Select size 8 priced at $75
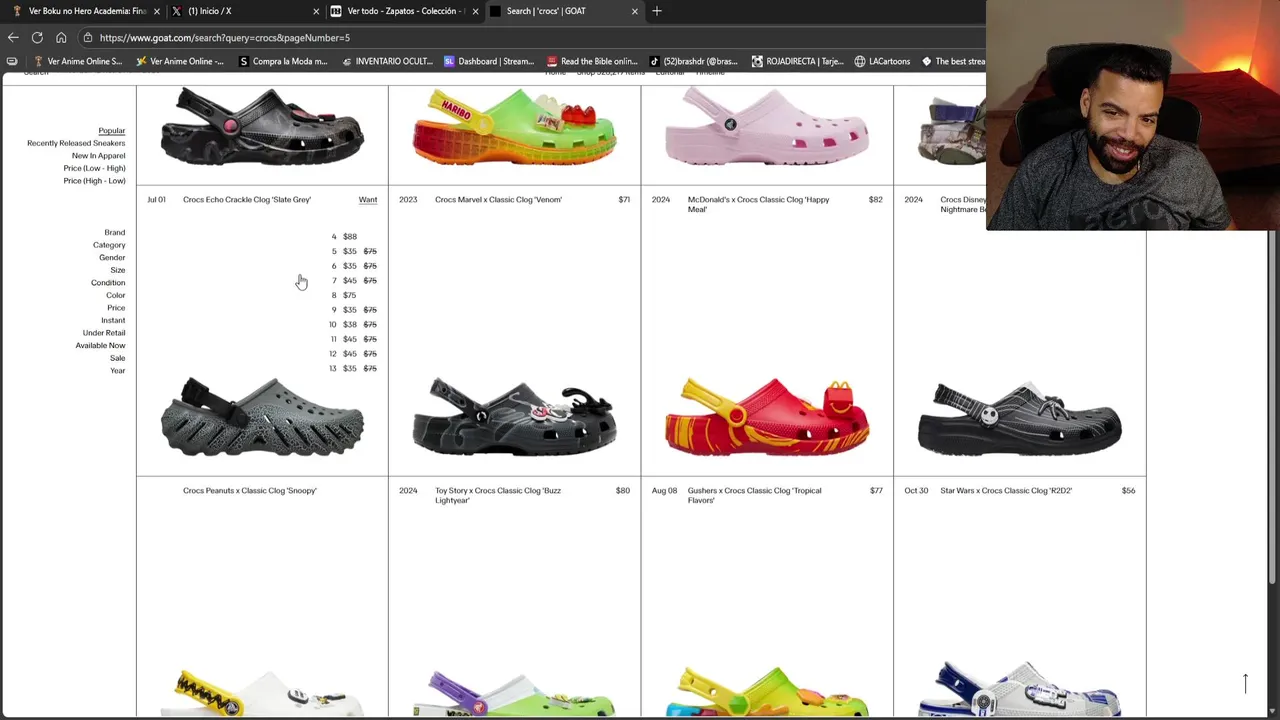1280x720 pixels. point(344,295)
